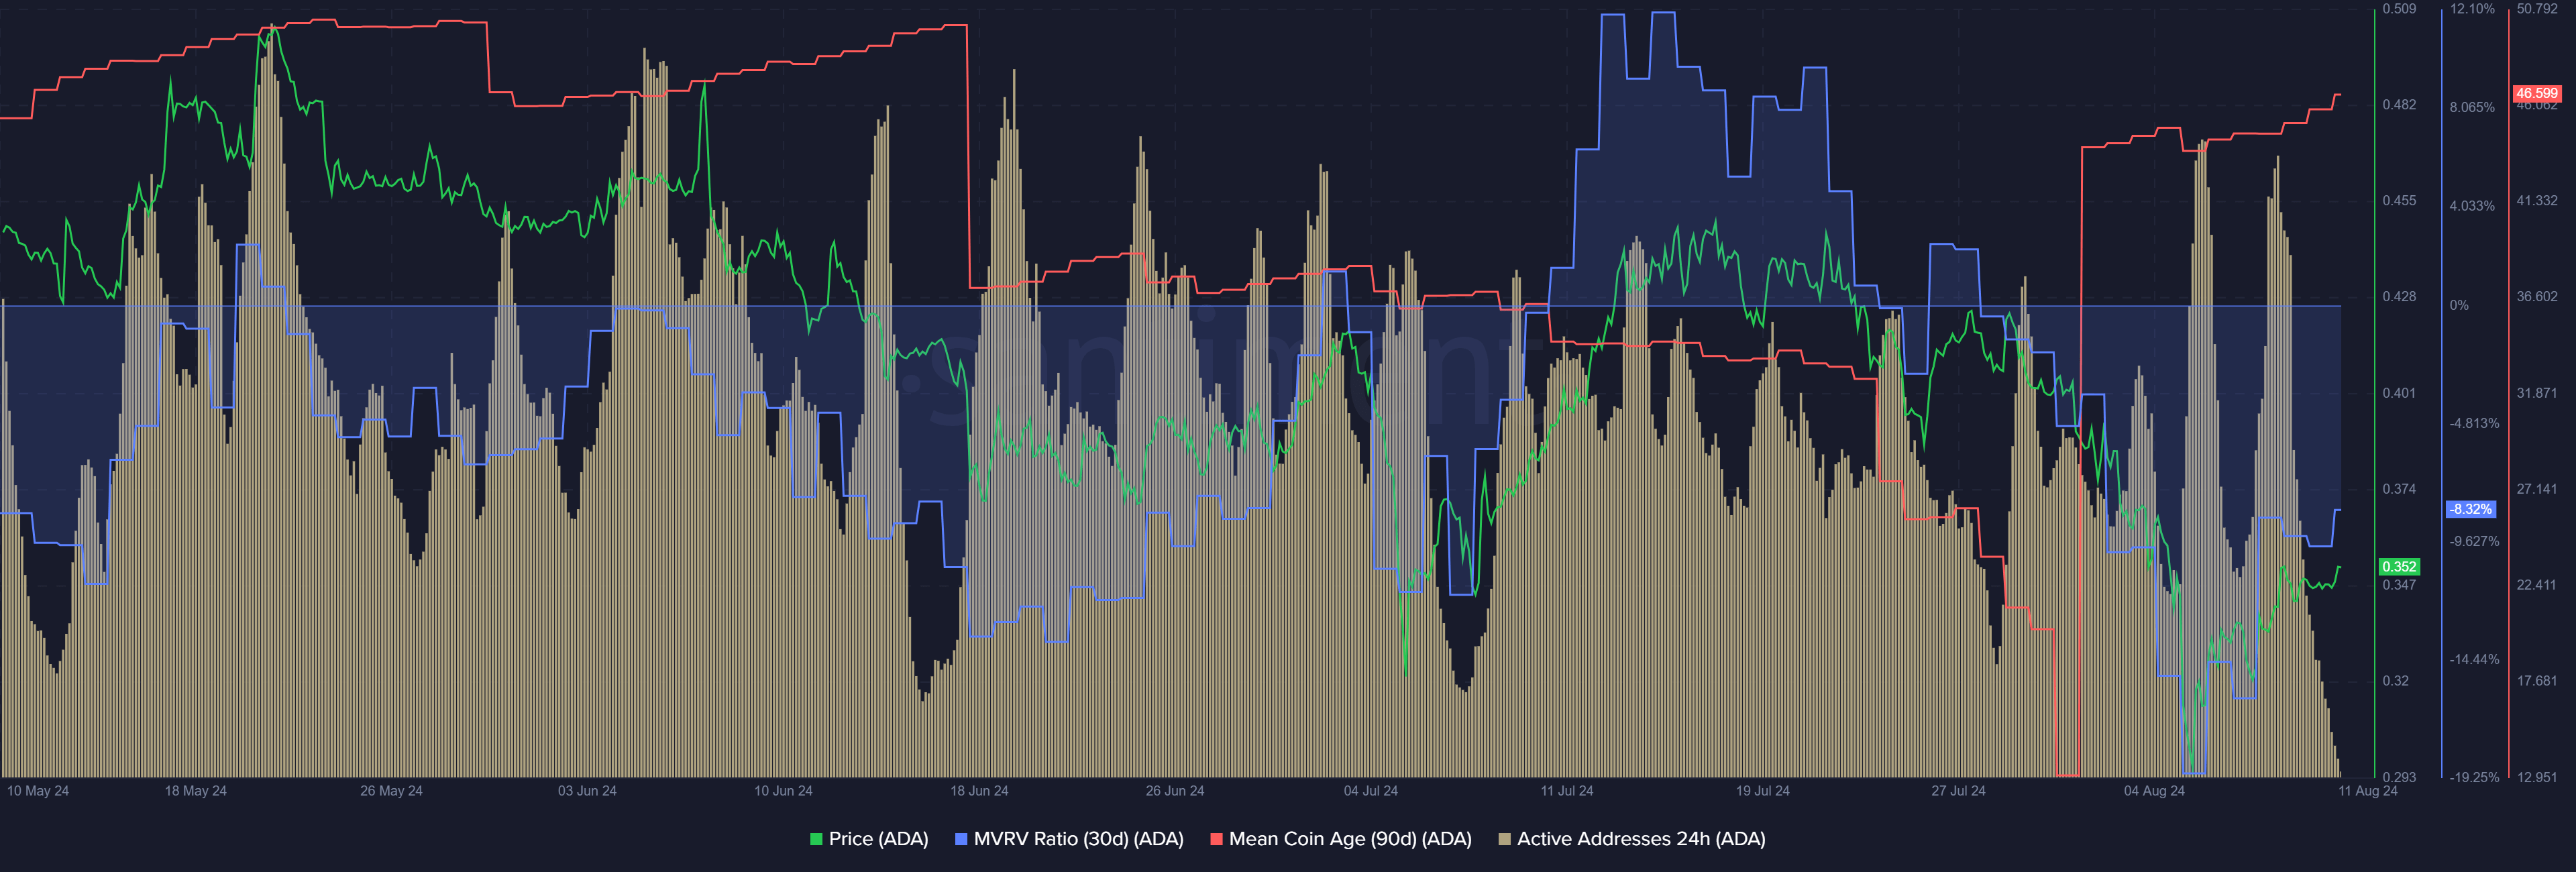Click the blue -8.32% MVRV value badge

pos(2470,509)
